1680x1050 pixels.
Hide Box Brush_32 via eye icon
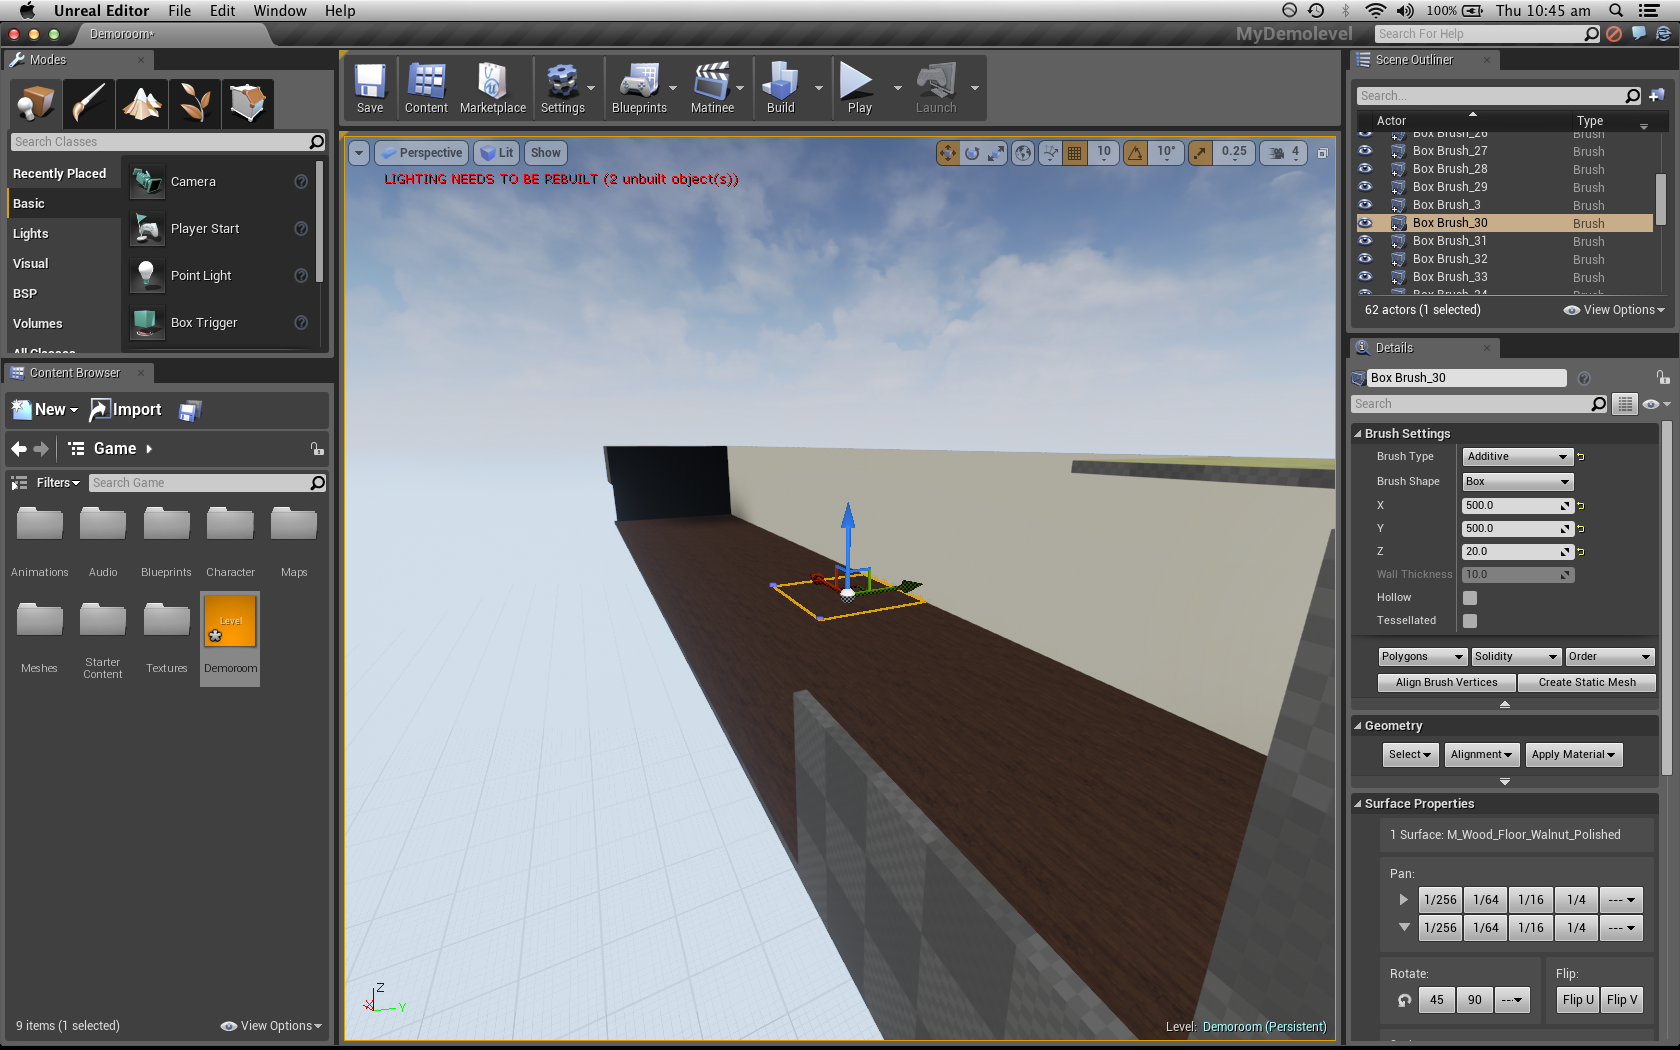tap(1365, 259)
